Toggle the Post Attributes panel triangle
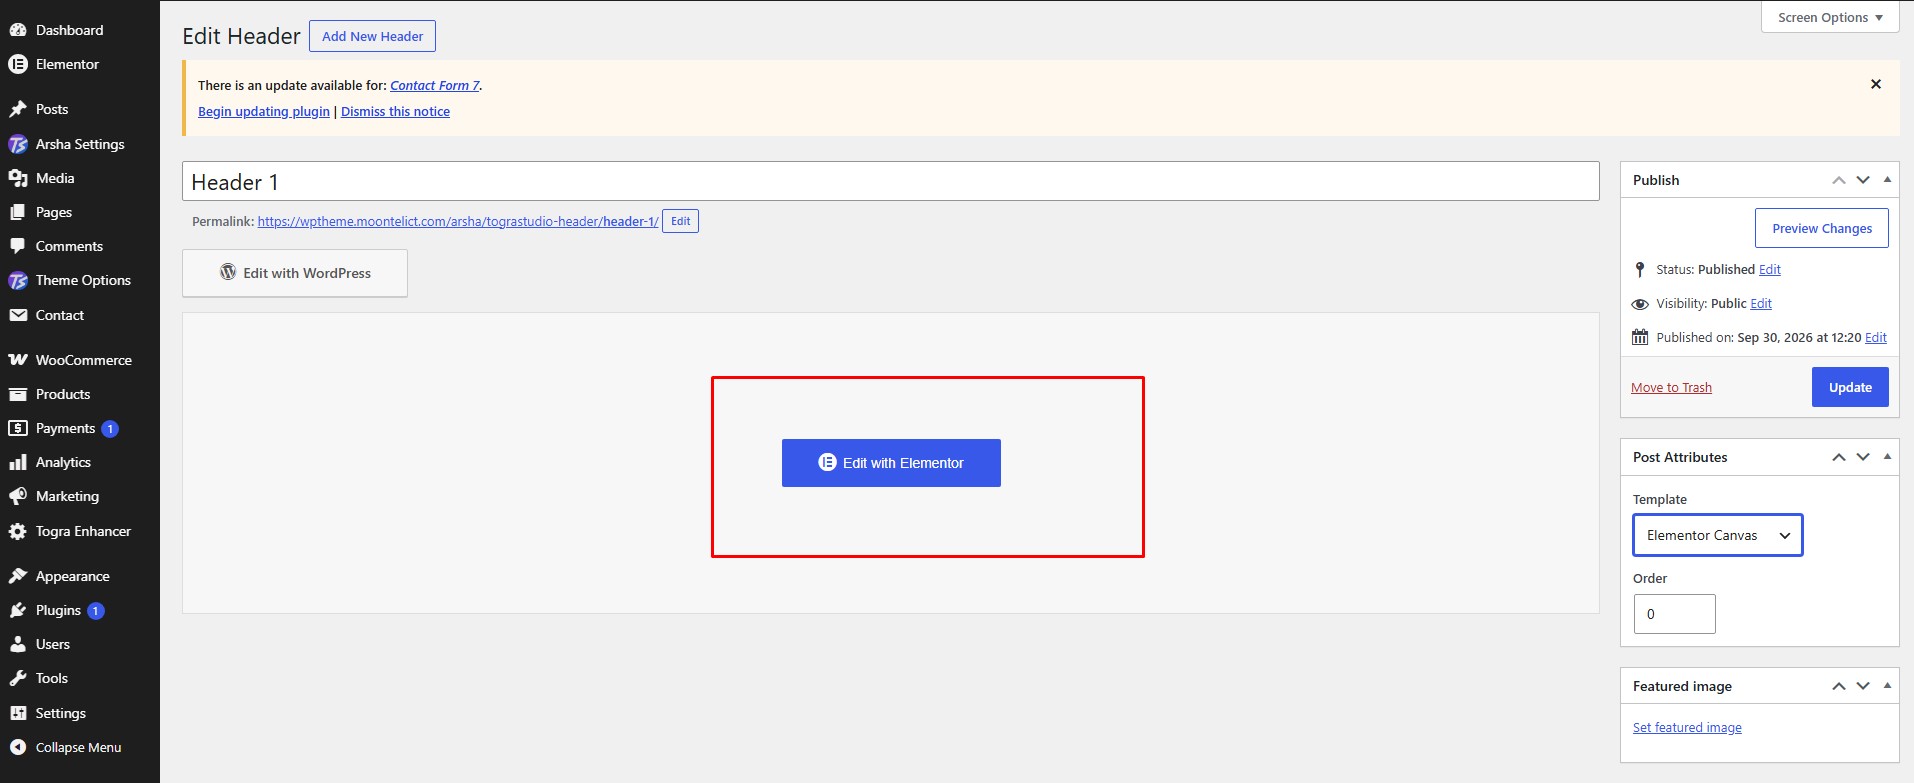The width and height of the screenshot is (1914, 783). tap(1887, 457)
